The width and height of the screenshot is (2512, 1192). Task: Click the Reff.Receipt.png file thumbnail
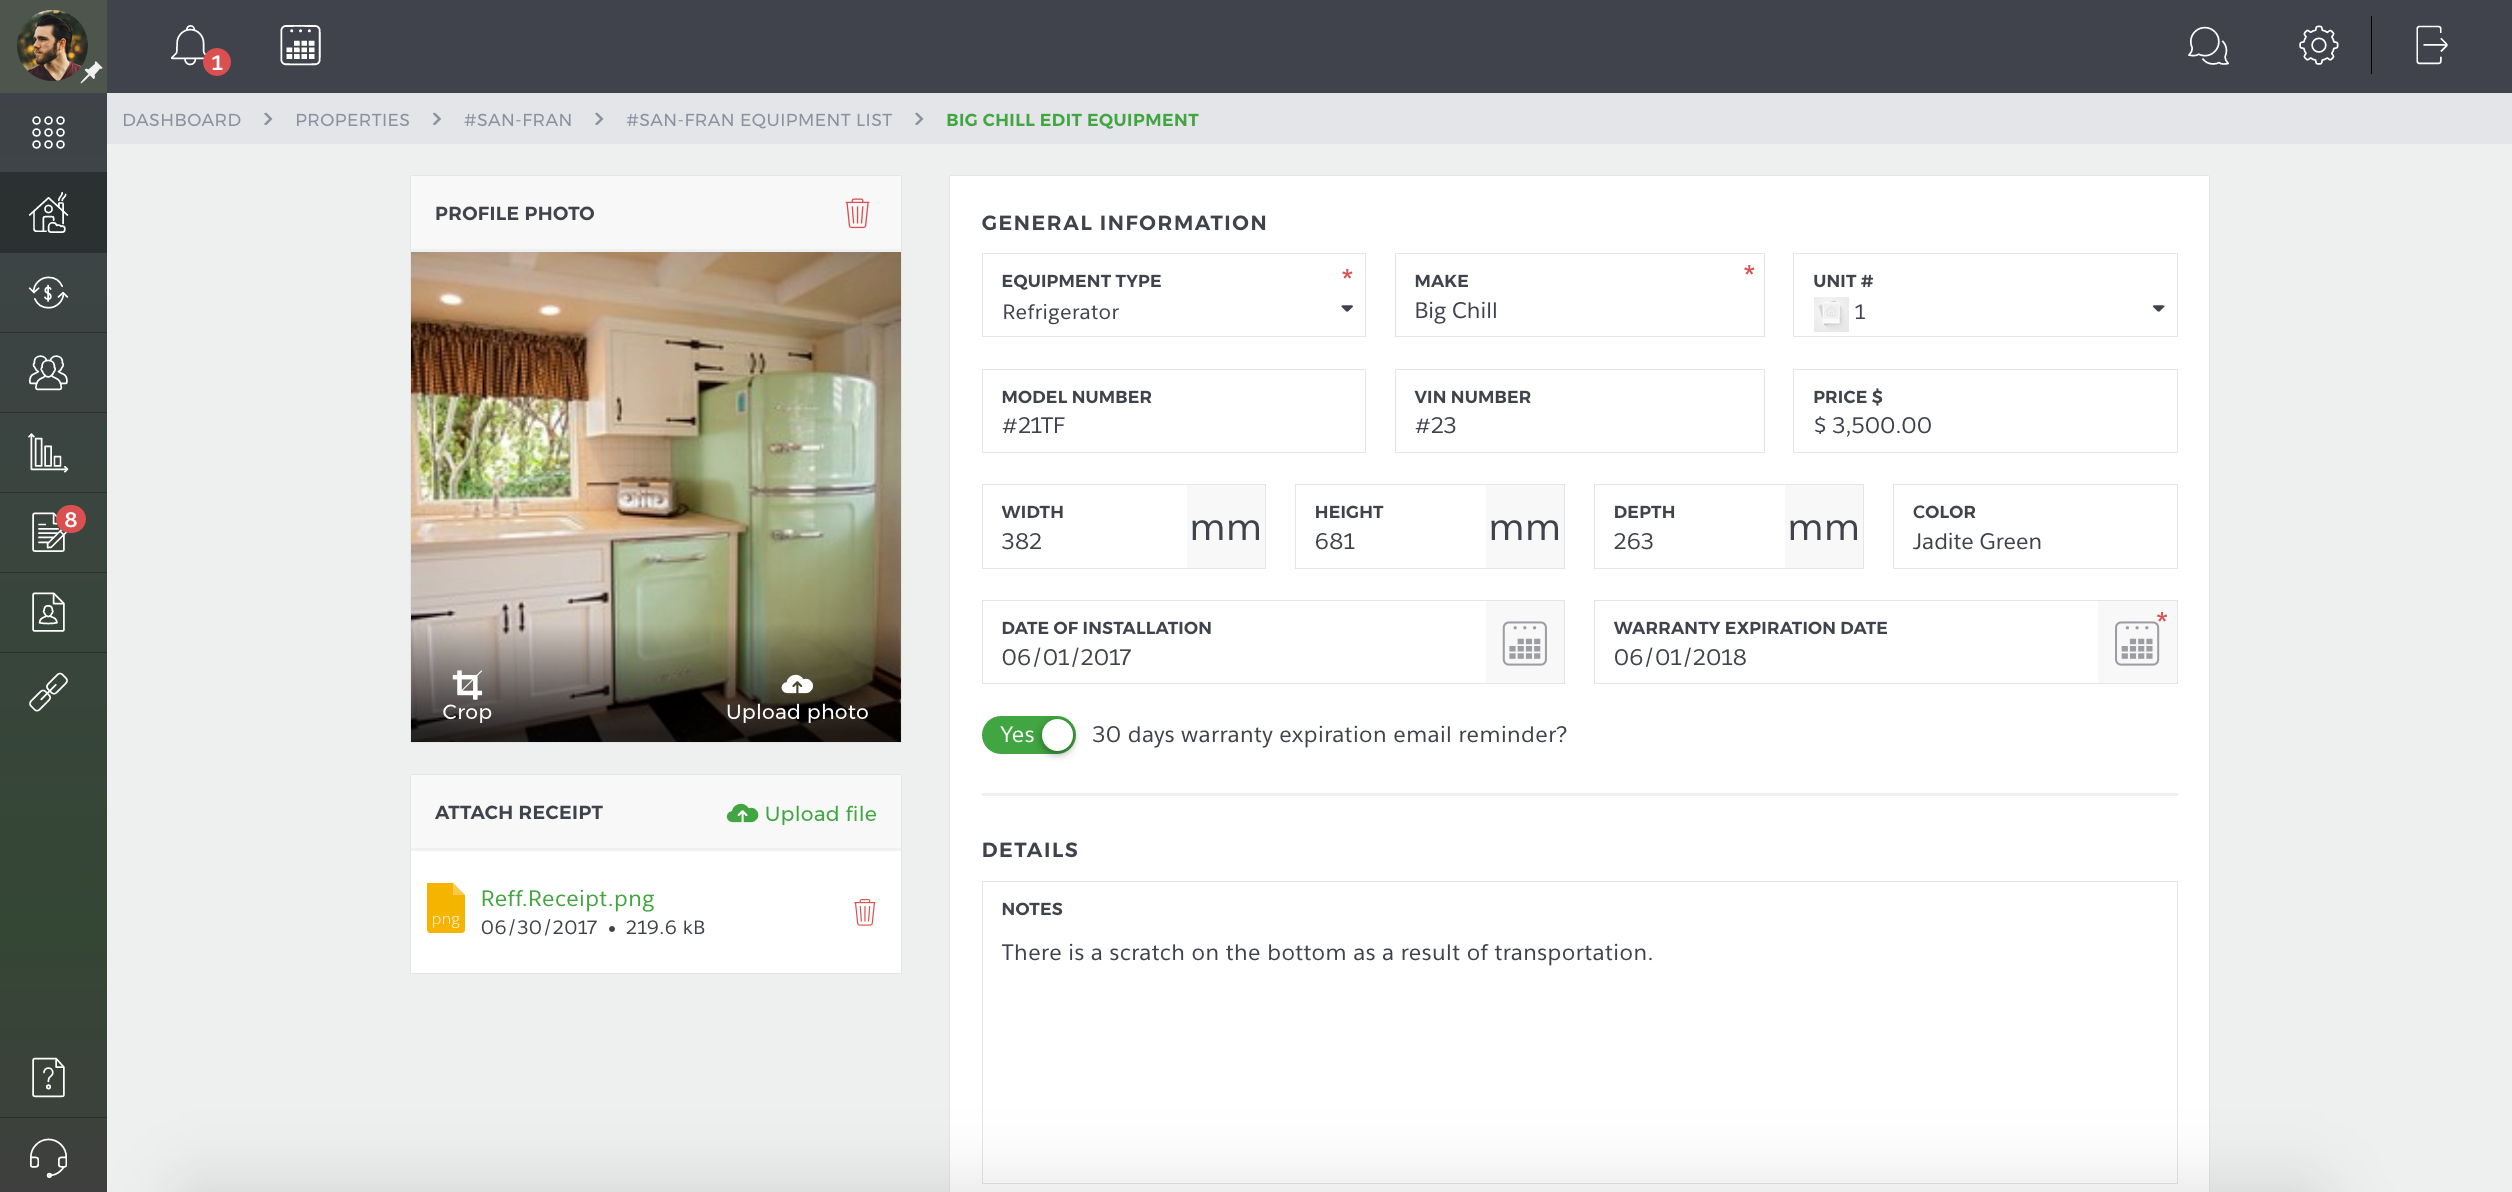[445, 910]
